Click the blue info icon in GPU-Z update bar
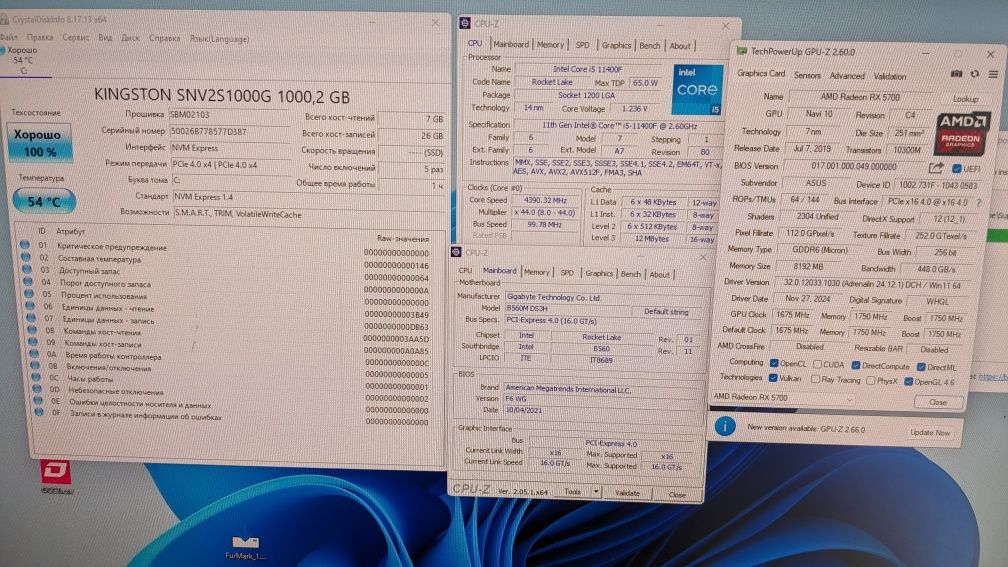Screen dimensions: 1008x567 (724, 426)
